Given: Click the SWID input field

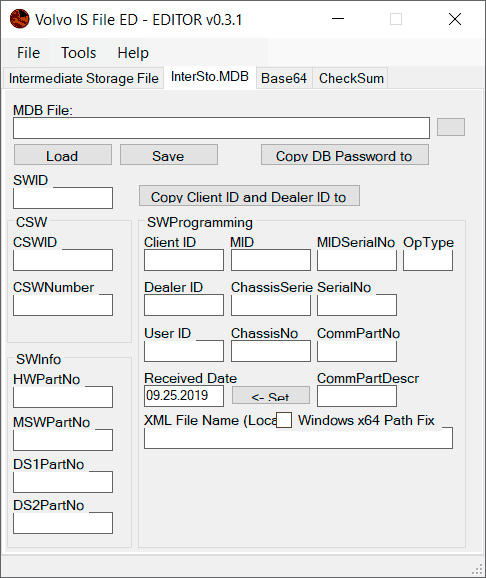Looking at the screenshot, I should [63, 198].
